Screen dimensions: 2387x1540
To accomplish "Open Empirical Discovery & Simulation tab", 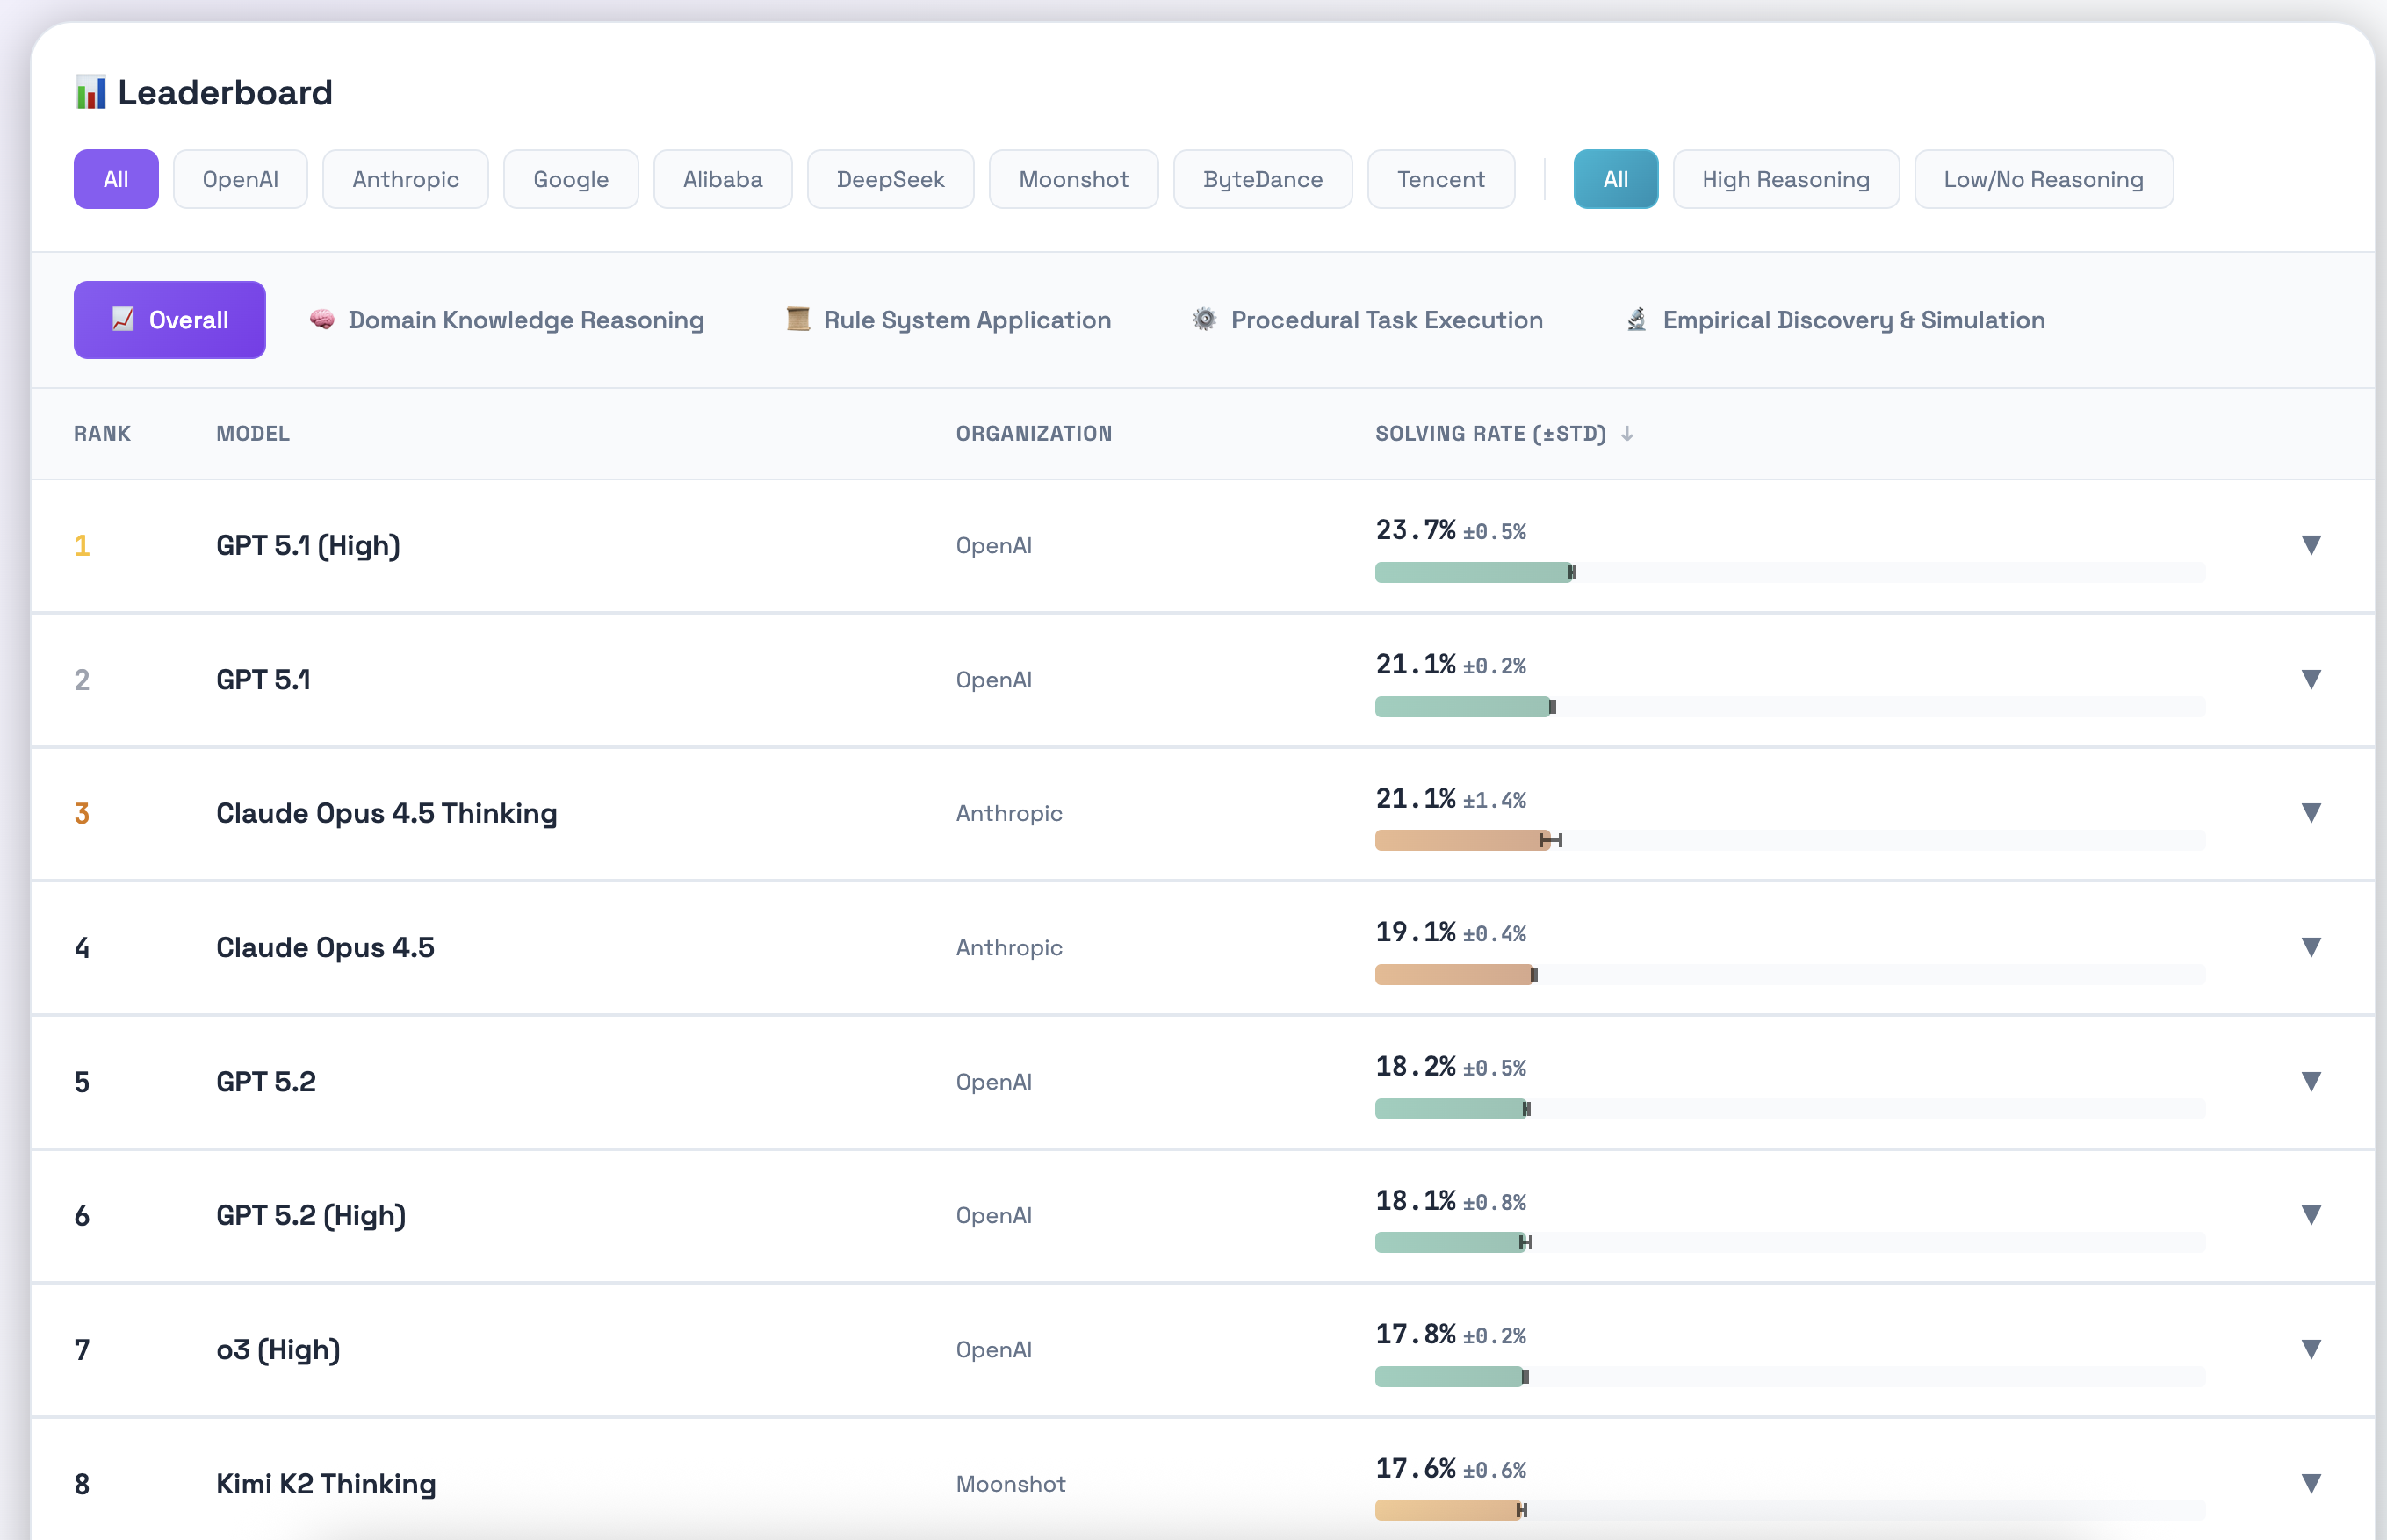I will click(x=1853, y=320).
